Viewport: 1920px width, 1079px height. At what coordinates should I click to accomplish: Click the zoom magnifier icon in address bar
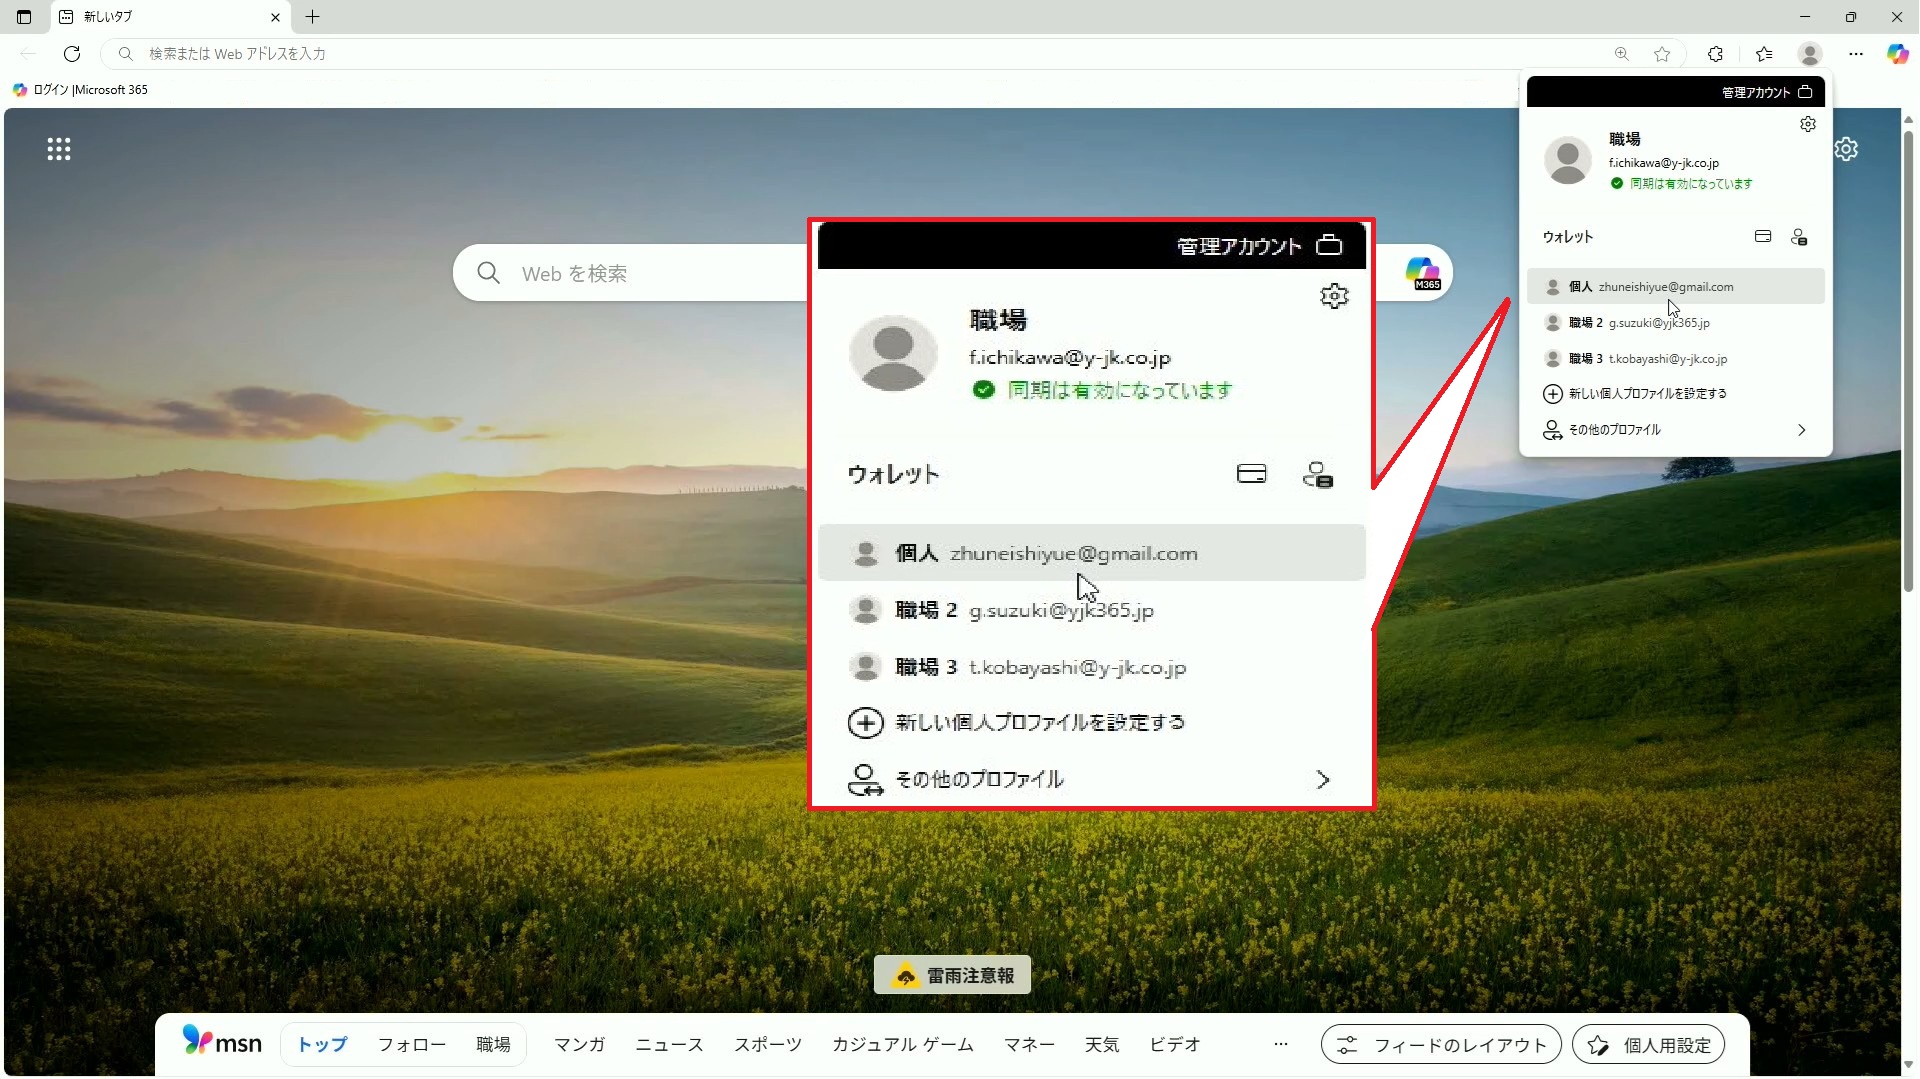pyautogui.click(x=1622, y=54)
